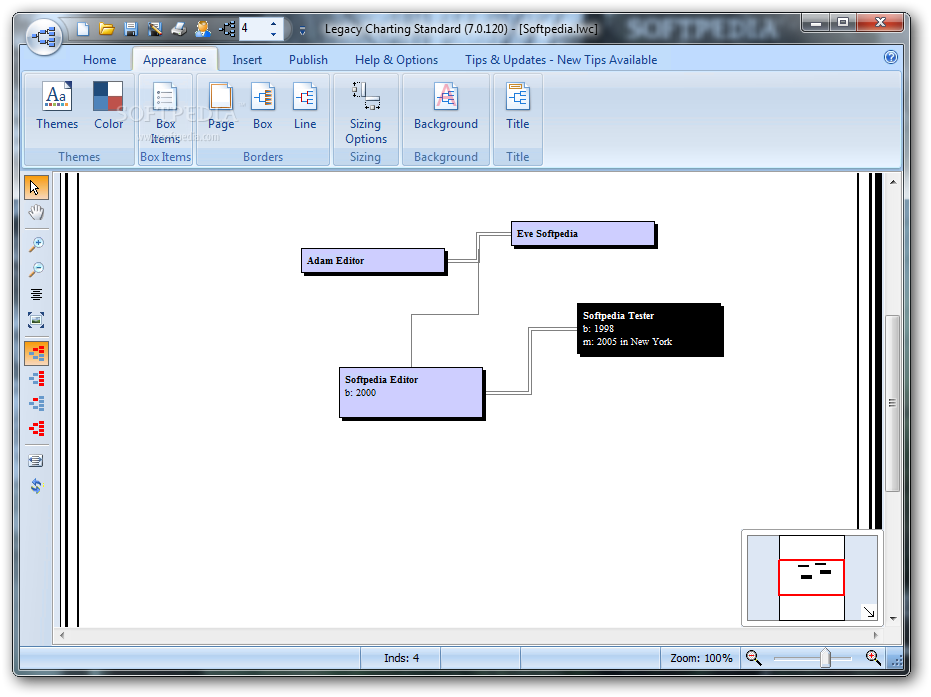Screen dimensions: 931x697
Task: Open the Publish tab
Action: pos(308,60)
